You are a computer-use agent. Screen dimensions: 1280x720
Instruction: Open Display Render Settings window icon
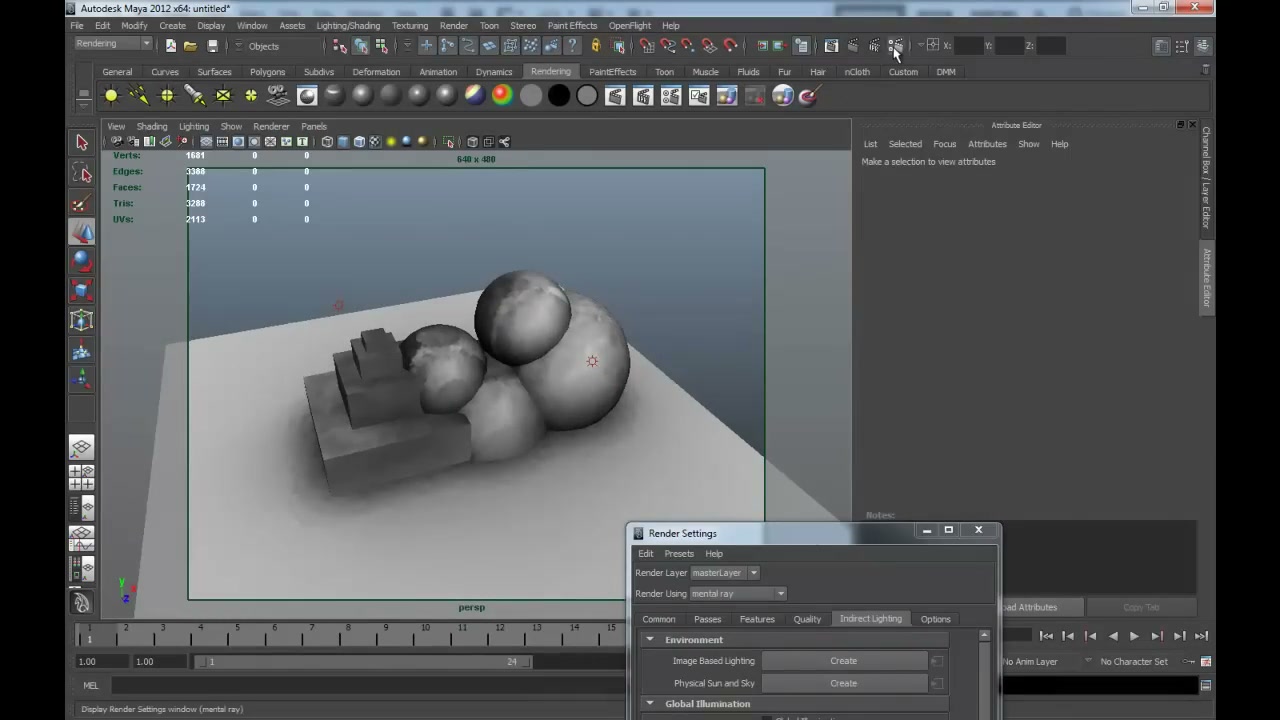(895, 46)
